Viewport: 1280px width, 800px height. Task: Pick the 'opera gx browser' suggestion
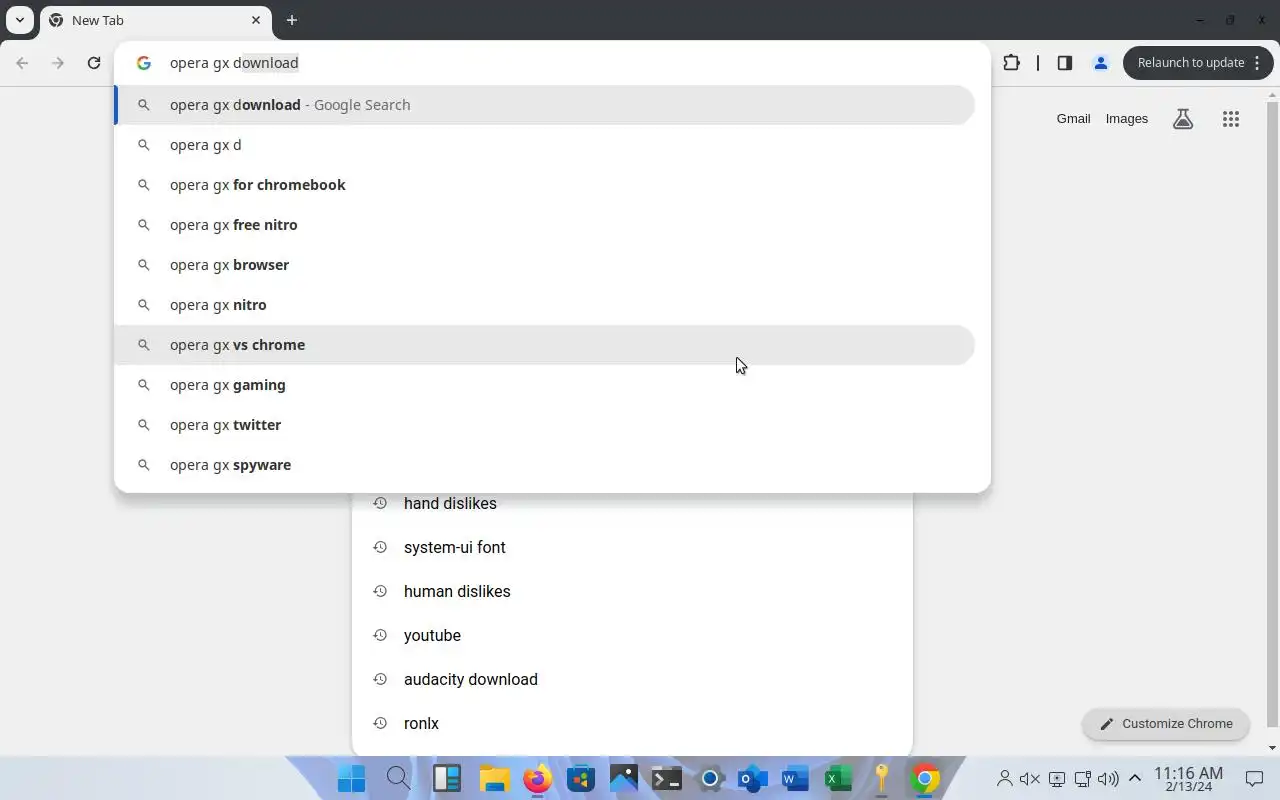pyautogui.click(x=545, y=265)
